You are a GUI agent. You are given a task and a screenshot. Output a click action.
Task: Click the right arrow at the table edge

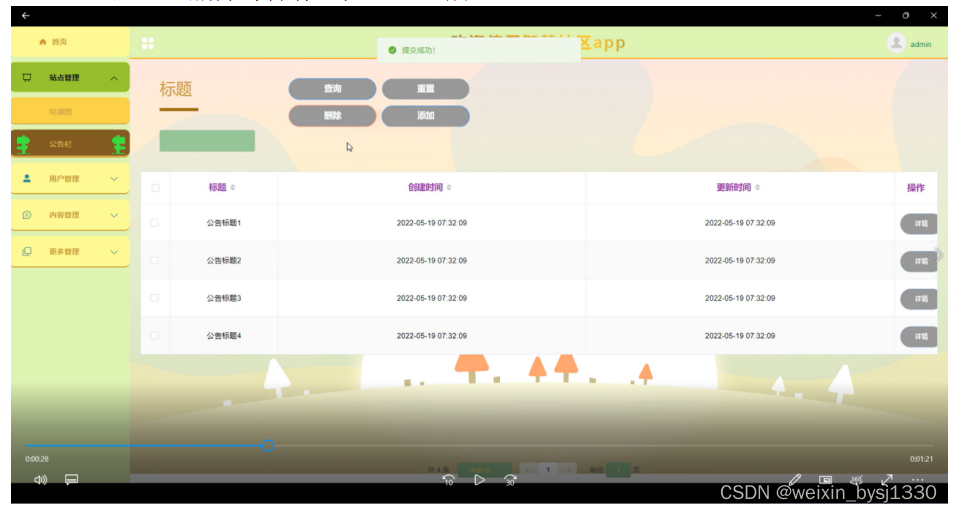coord(939,255)
